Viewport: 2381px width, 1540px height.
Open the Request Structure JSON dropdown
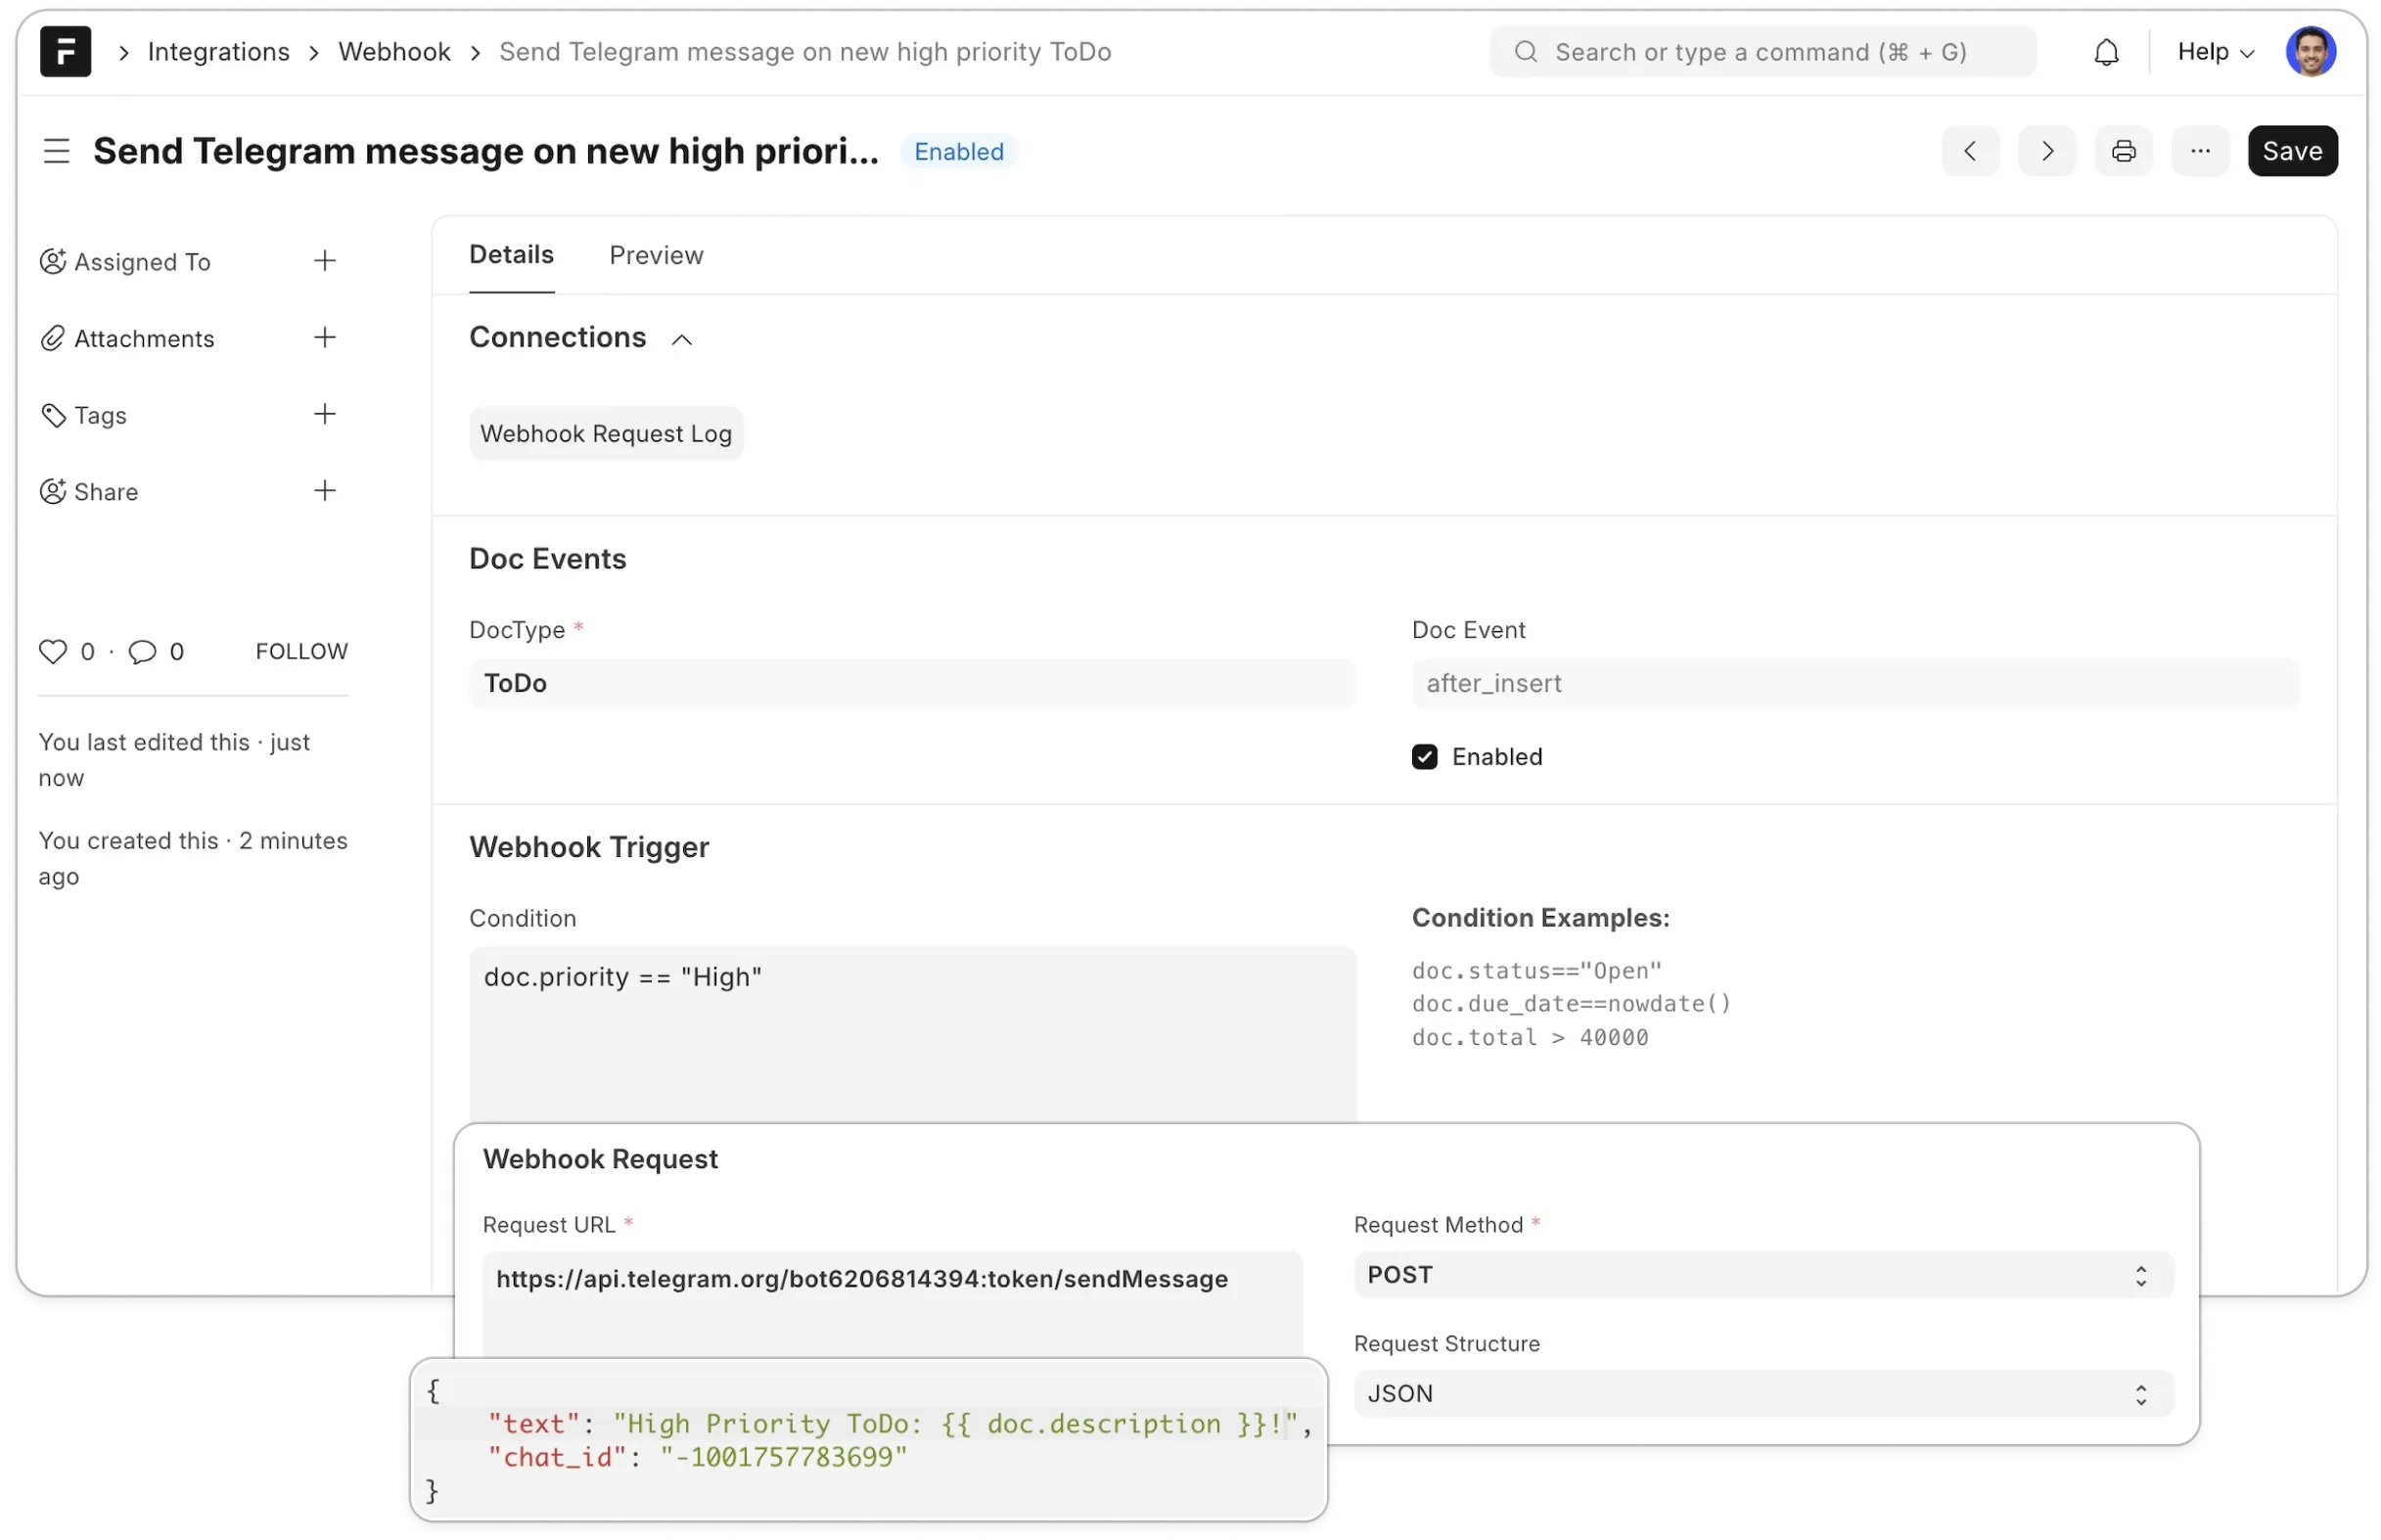1763,1394
